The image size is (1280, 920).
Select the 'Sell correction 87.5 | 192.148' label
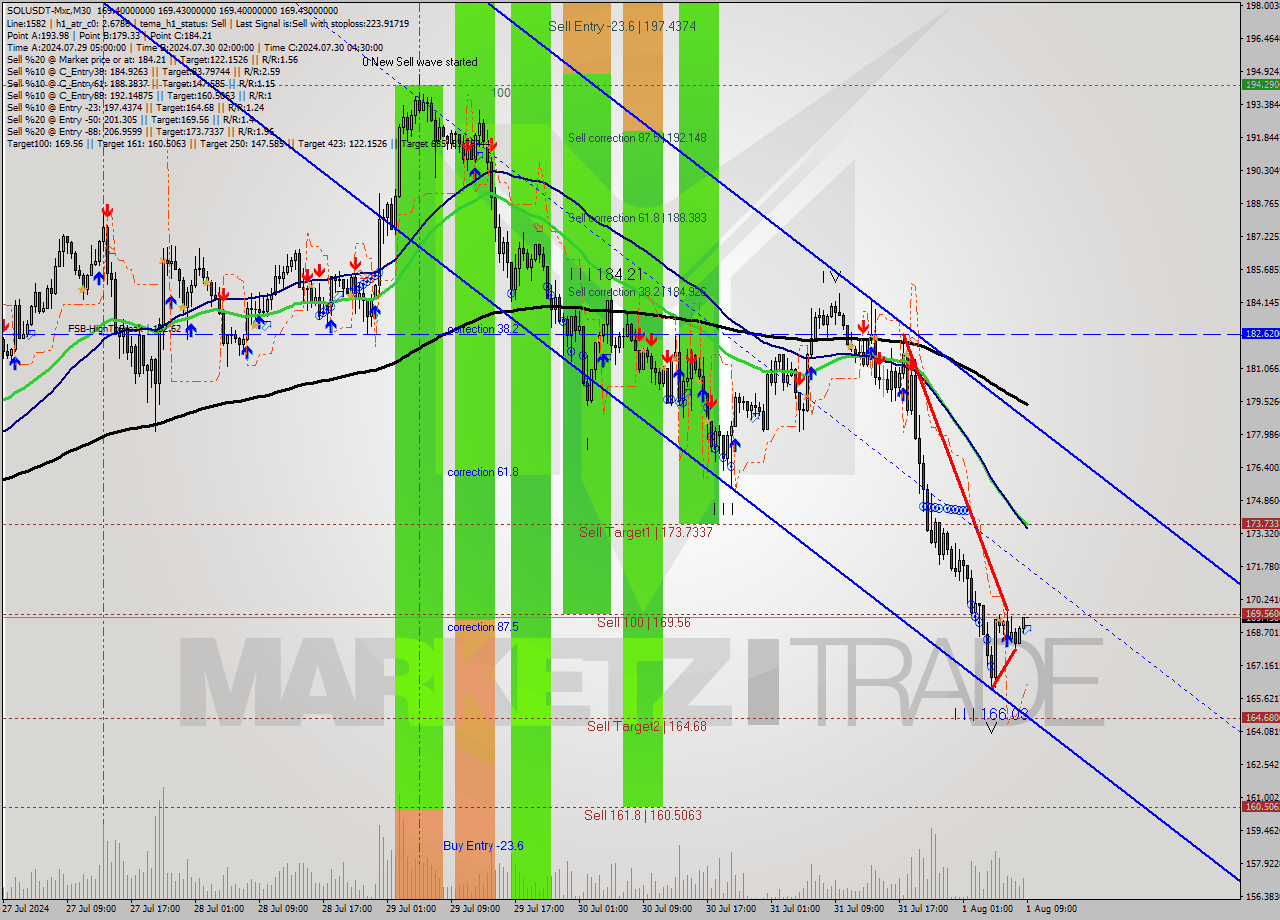click(x=637, y=138)
